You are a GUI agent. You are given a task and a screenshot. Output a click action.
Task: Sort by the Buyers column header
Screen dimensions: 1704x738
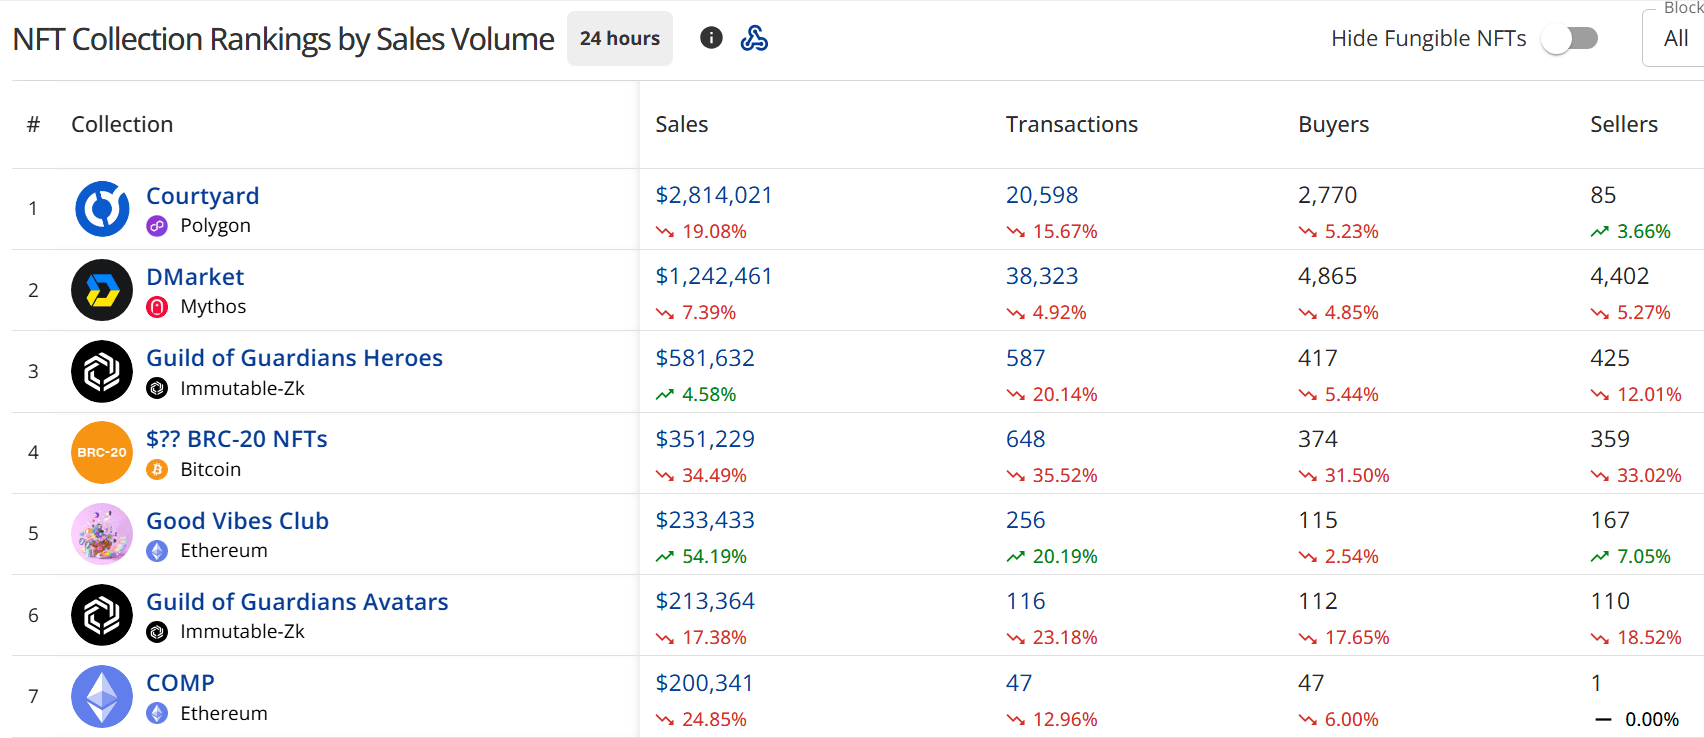tap(1334, 124)
